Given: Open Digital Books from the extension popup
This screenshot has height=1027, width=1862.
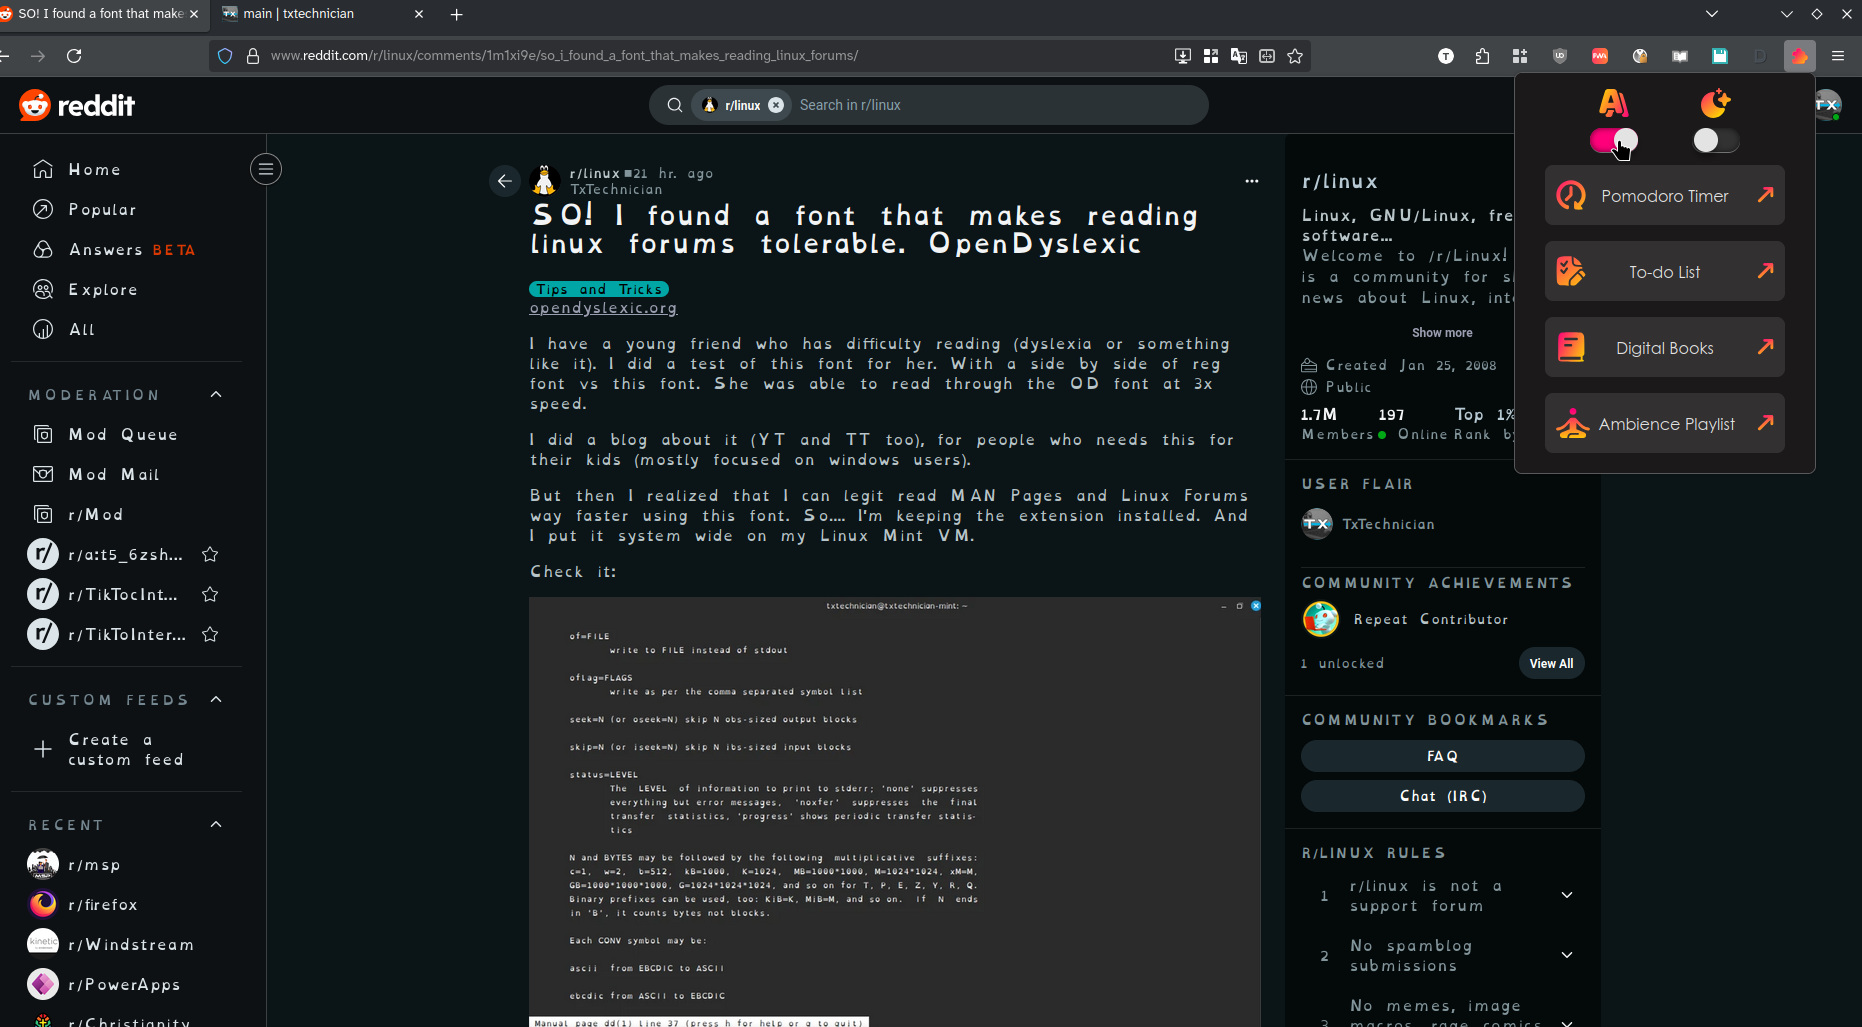Looking at the screenshot, I should click(x=1664, y=347).
